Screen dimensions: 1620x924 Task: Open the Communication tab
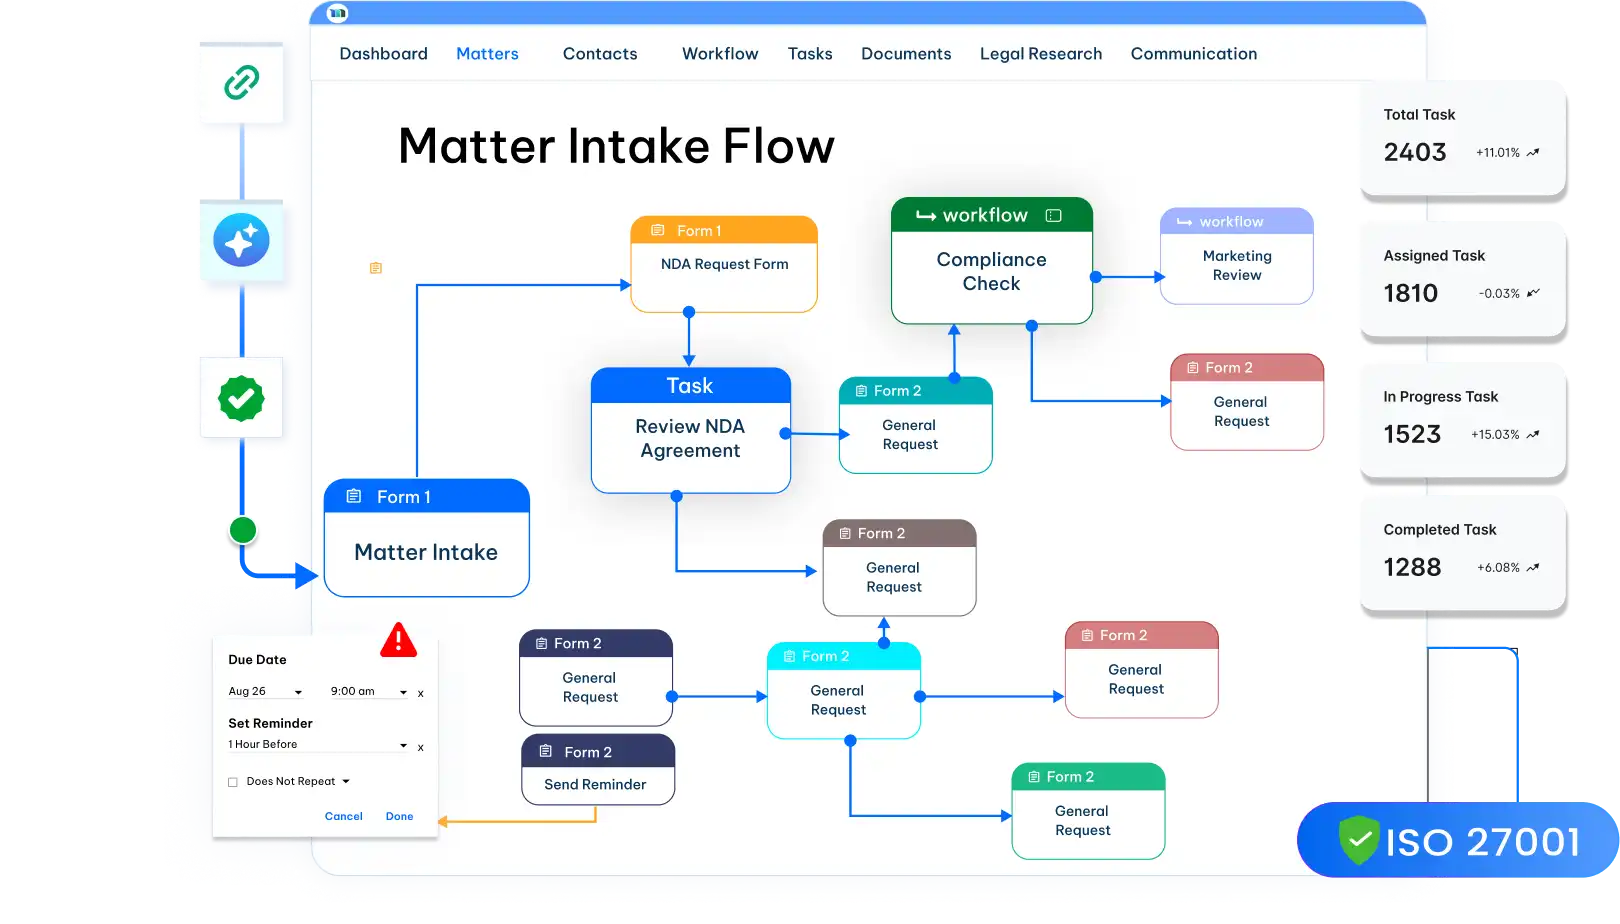pos(1194,54)
